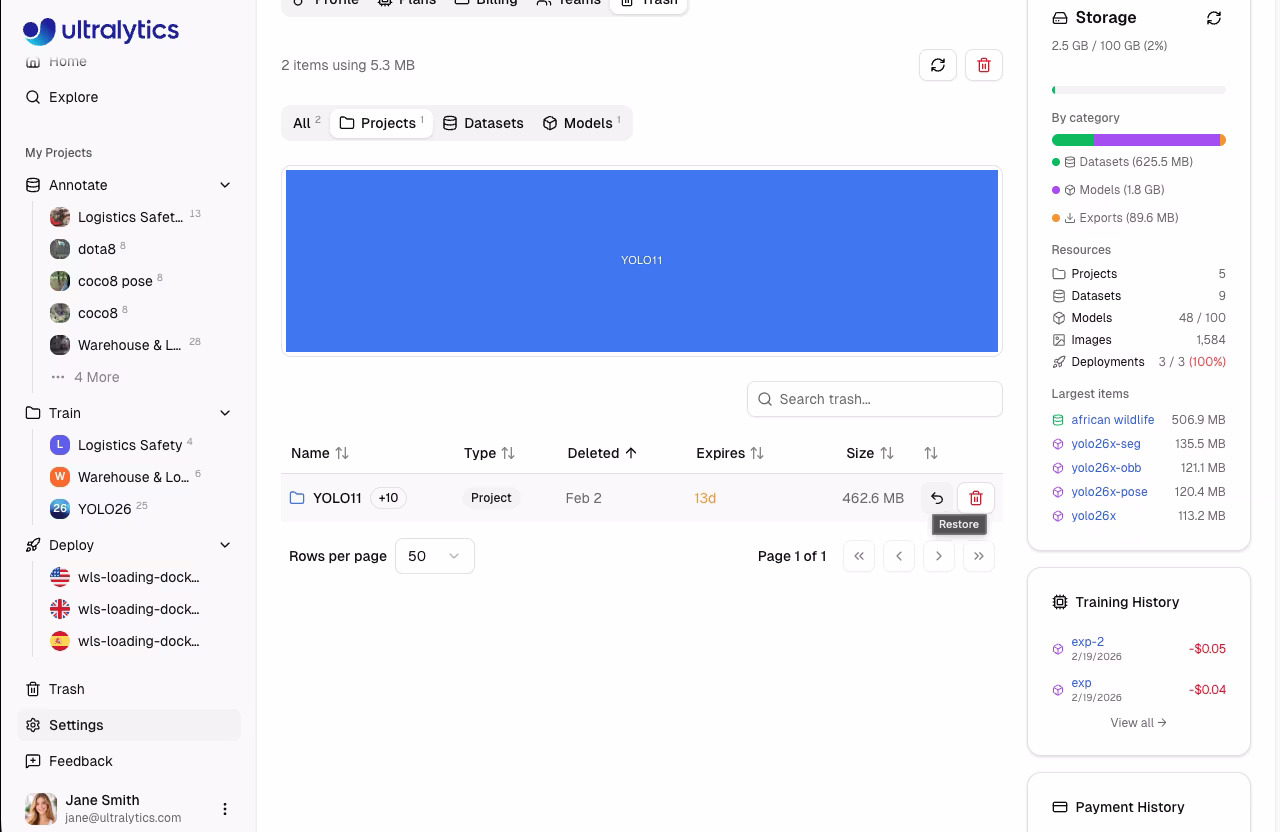
Task: Restore the YOLO11 project
Action: click(937, 498)
